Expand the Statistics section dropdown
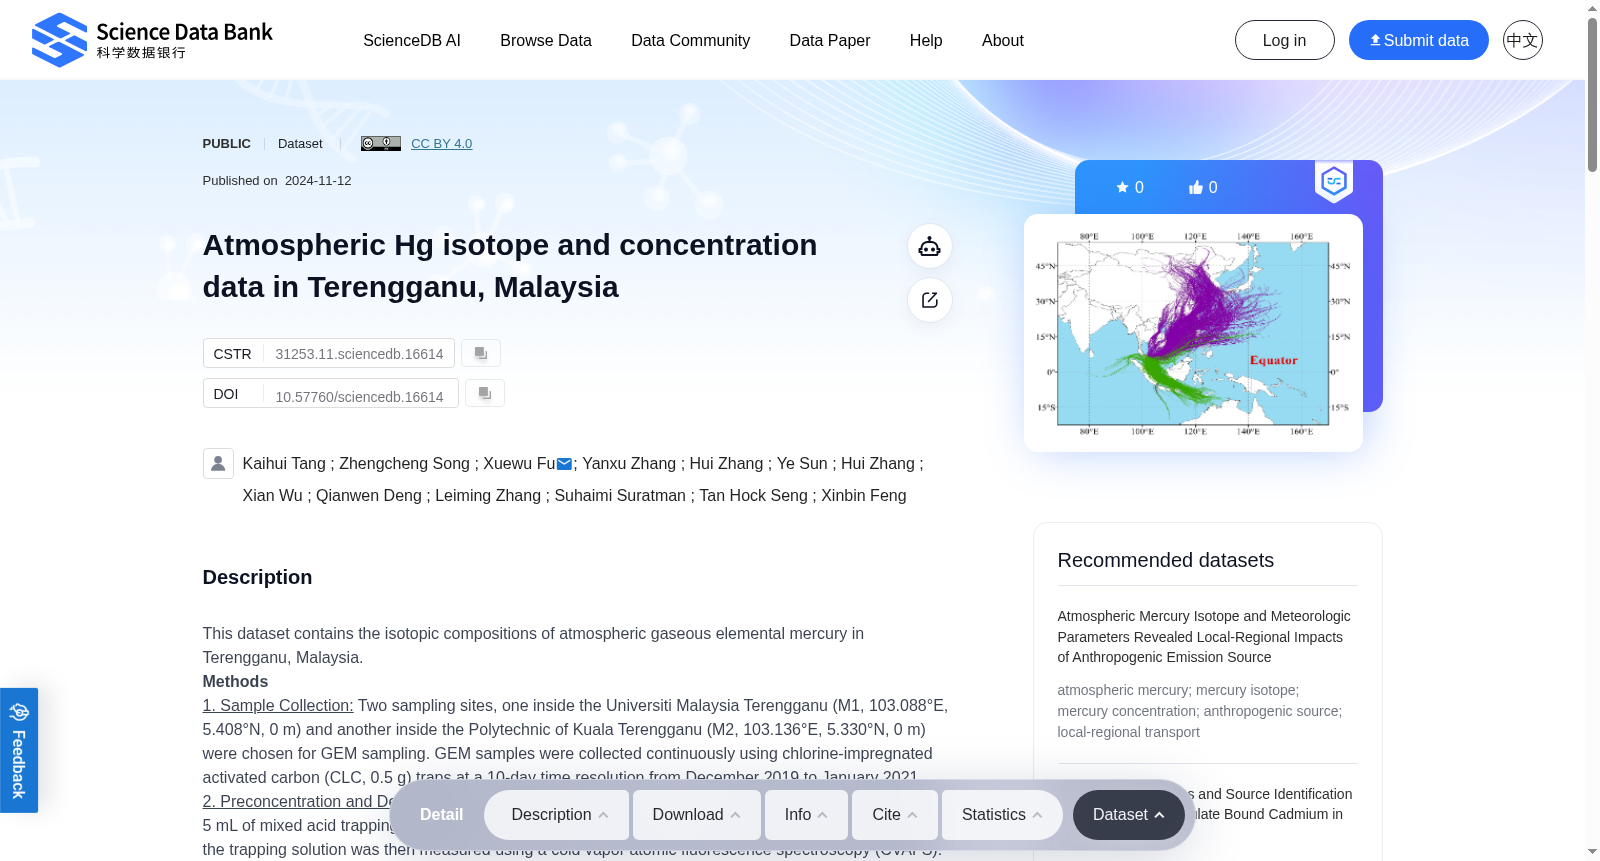Screen dimensions: 1600x861 point(1002,815)
